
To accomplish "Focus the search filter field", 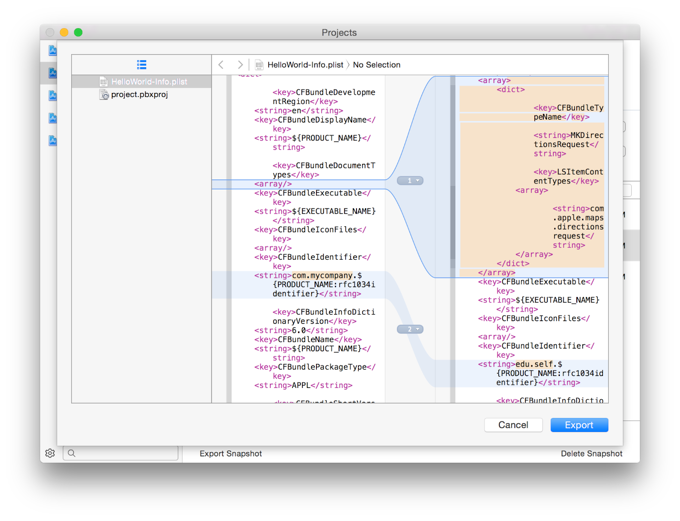I will [121, 453].
